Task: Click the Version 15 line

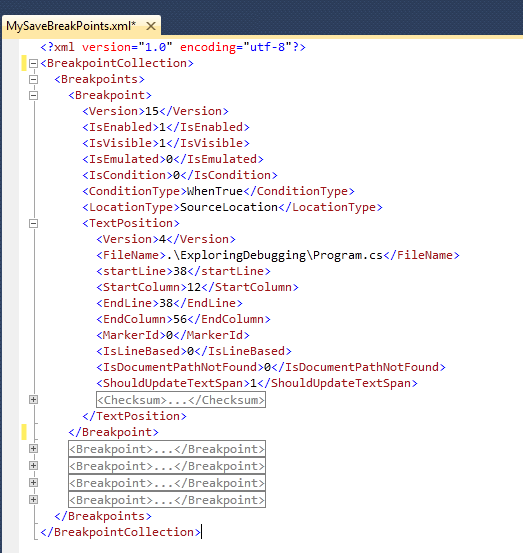Action: [x=156, y=111]
